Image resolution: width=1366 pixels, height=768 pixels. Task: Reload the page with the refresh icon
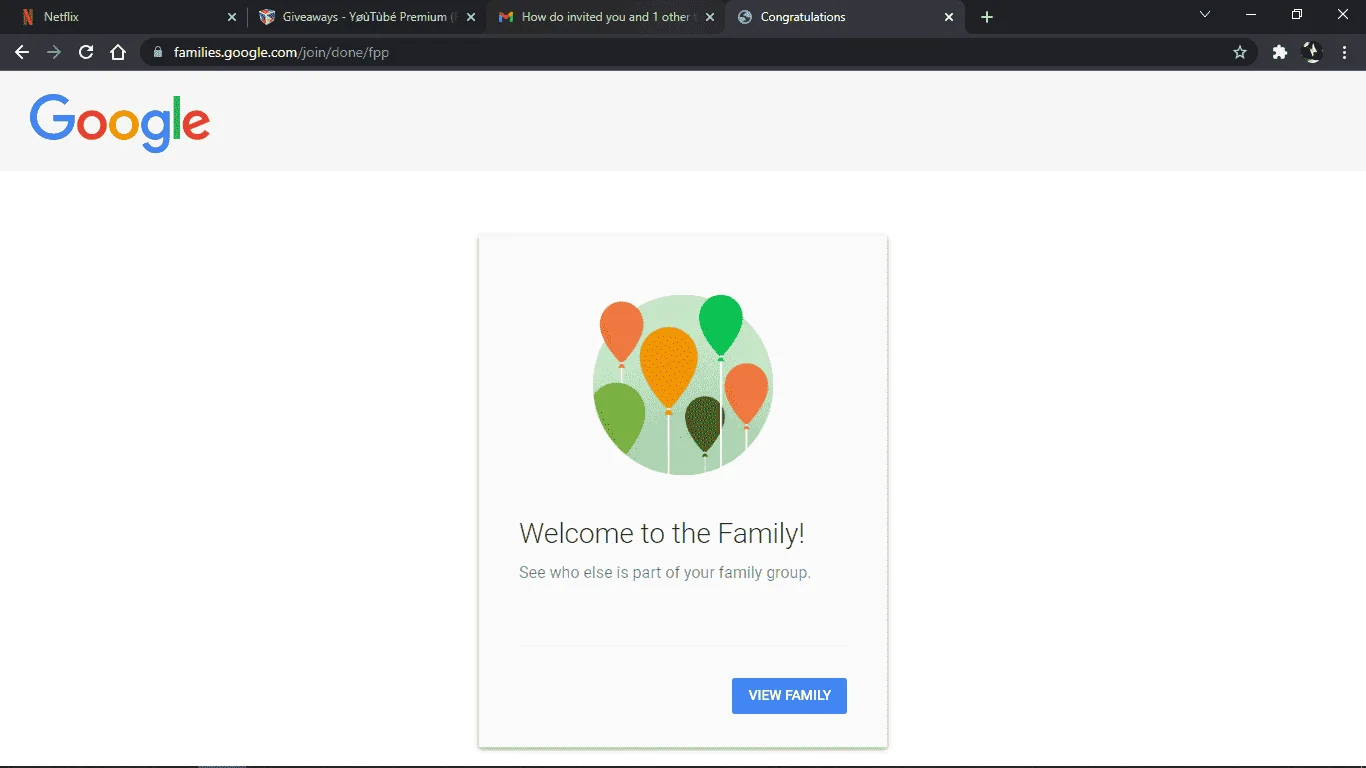[86, 52]
